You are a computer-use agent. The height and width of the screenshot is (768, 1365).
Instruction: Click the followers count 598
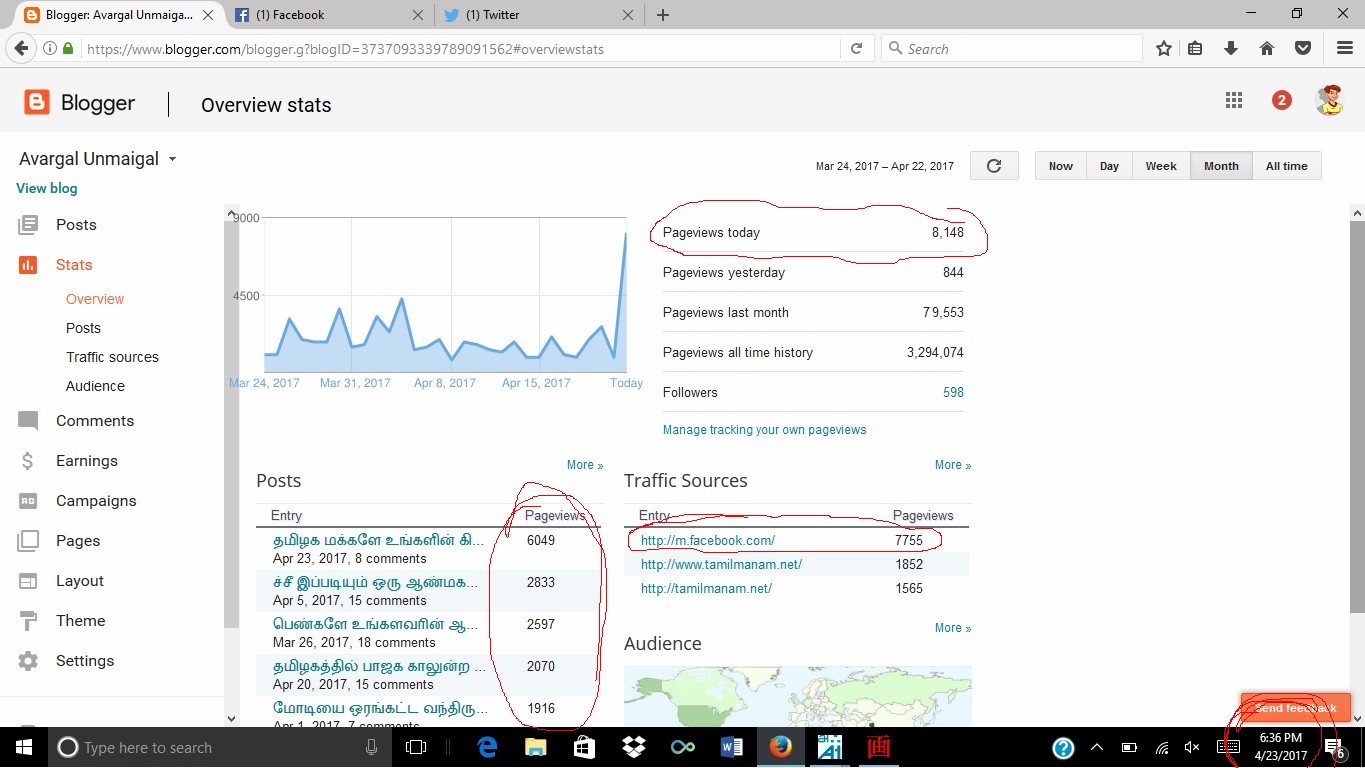[953, 393]
